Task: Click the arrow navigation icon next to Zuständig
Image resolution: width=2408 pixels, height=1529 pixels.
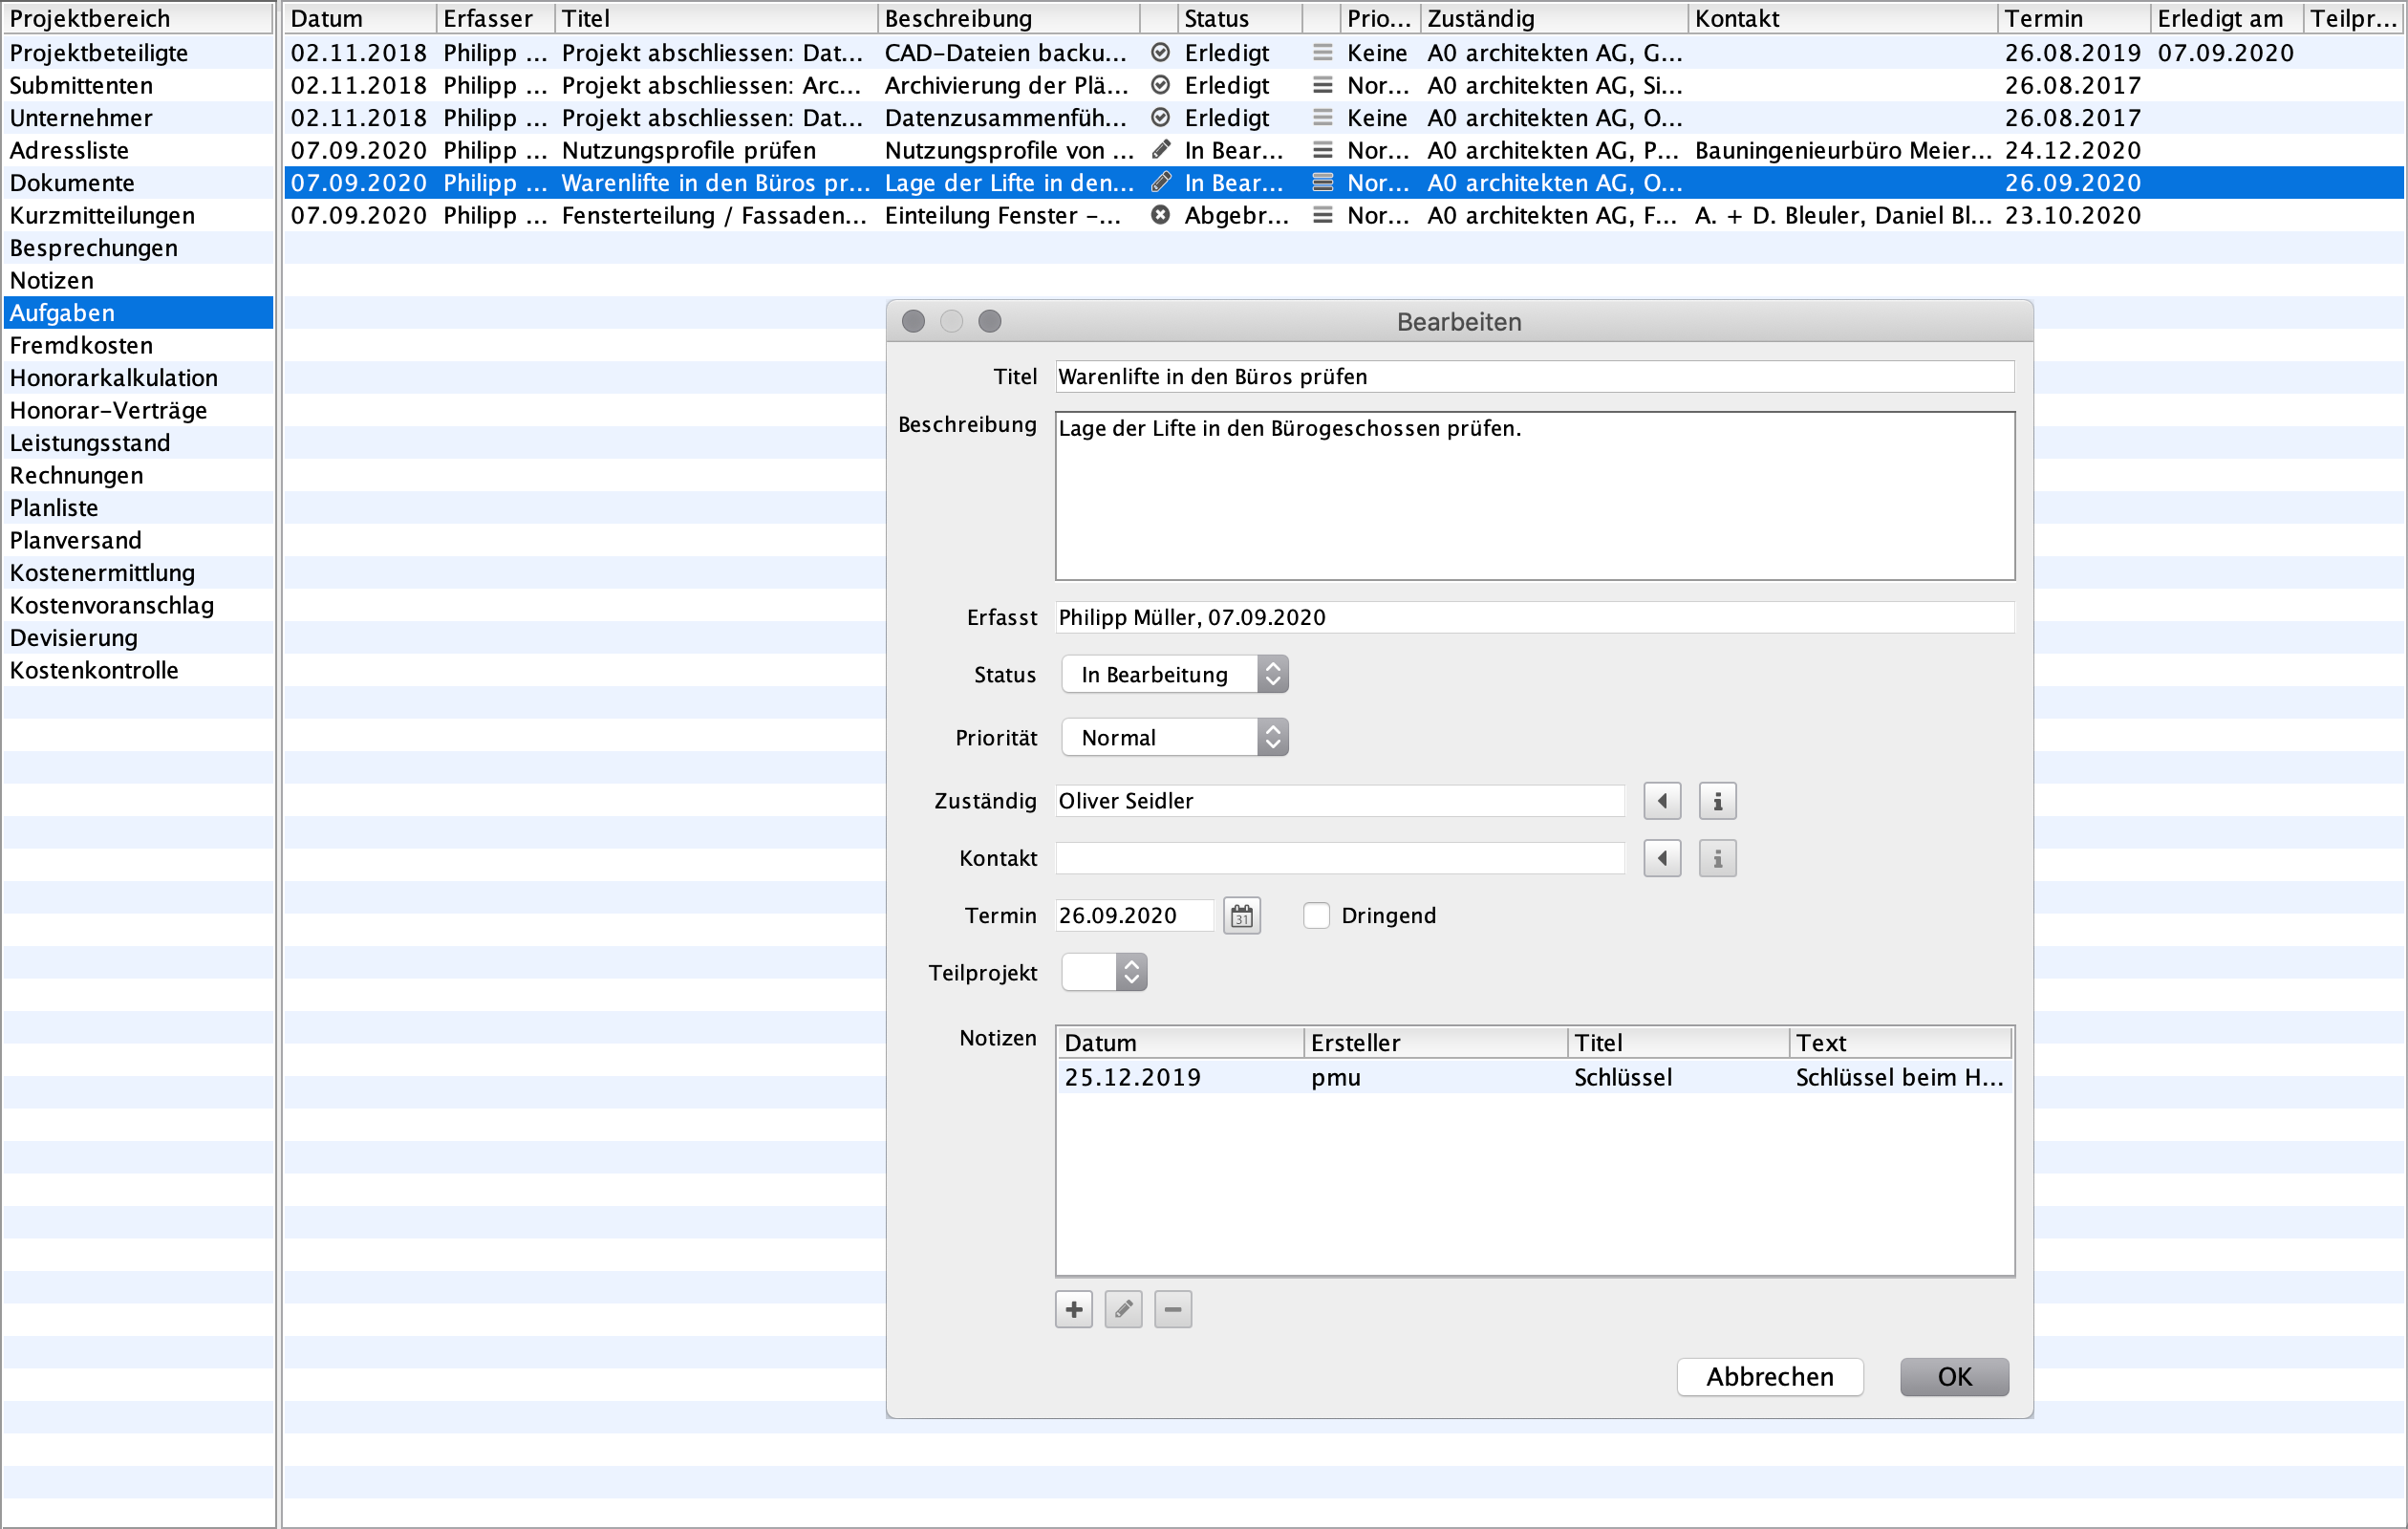Action: click(x=1662, y=801)
